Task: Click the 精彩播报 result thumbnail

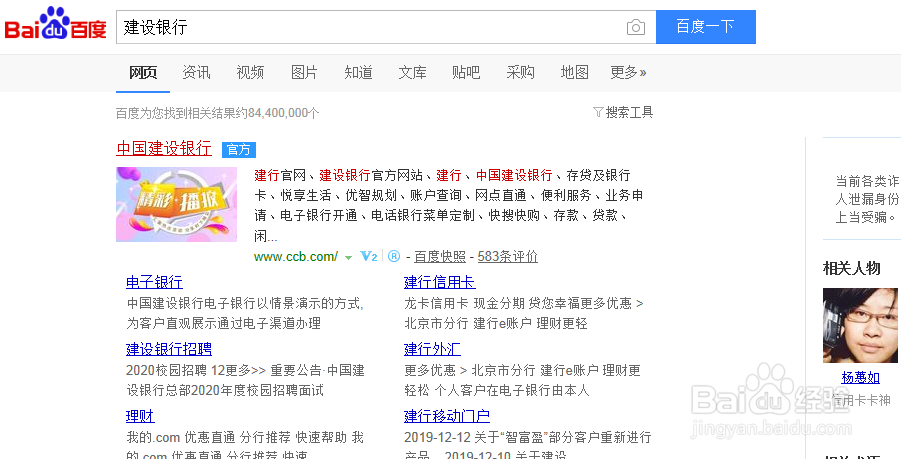Action: click(x=176, y=204)
